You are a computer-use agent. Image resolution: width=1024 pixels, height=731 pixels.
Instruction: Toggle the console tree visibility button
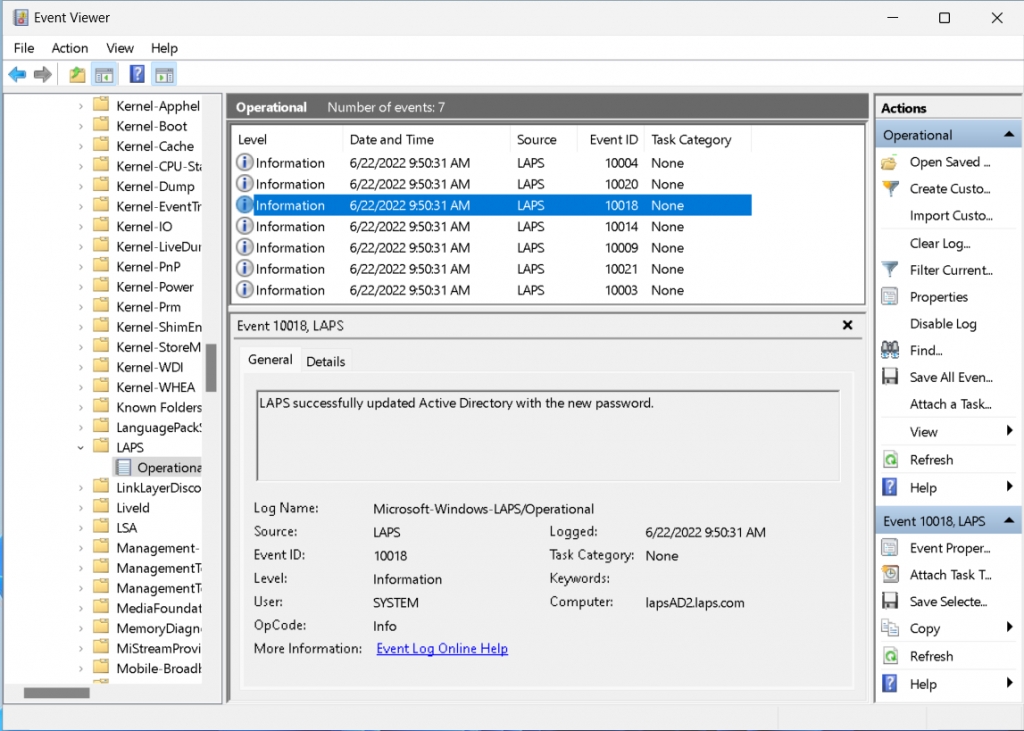(x=105, y=74)
